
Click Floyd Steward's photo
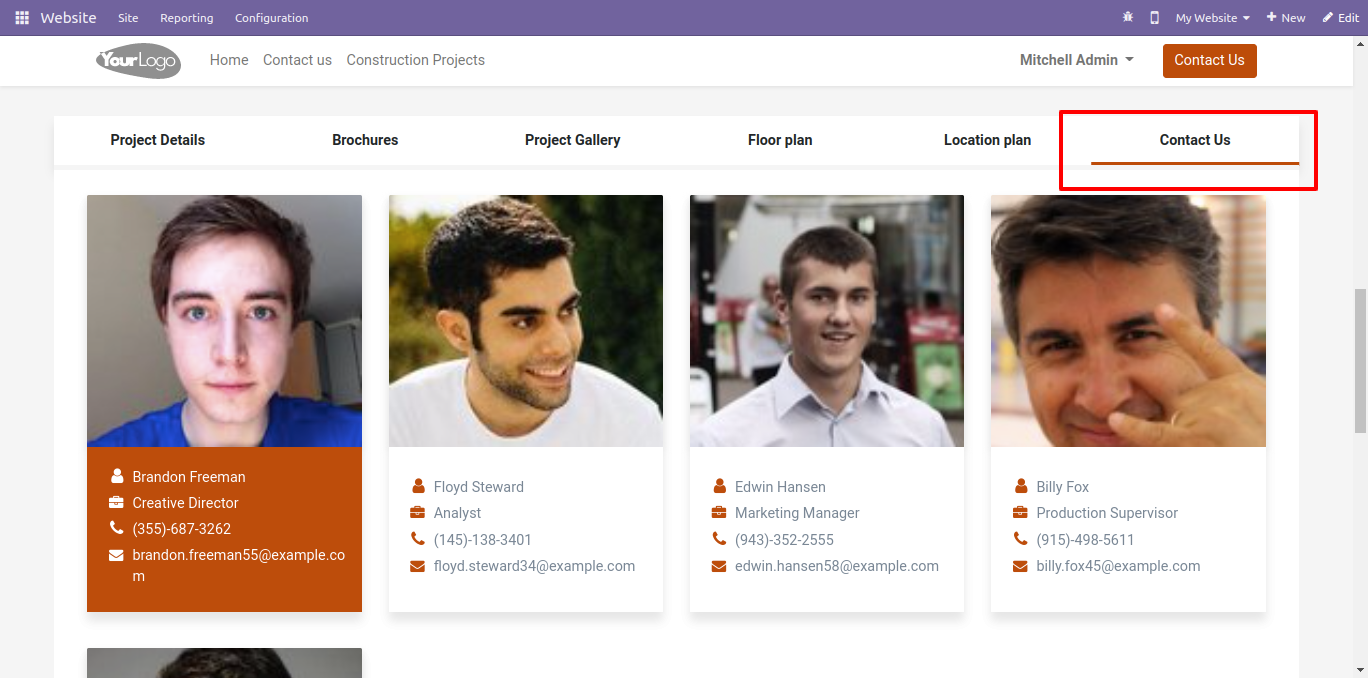(526, 321)
